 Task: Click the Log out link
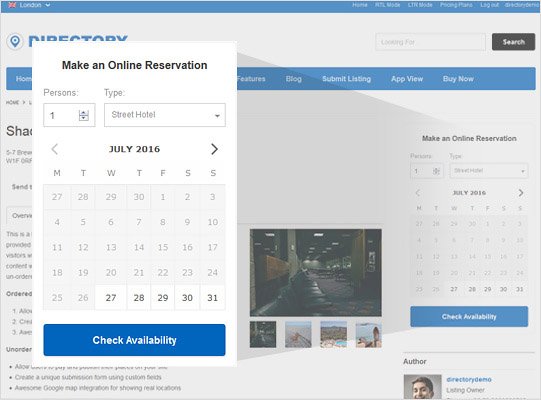489,5
